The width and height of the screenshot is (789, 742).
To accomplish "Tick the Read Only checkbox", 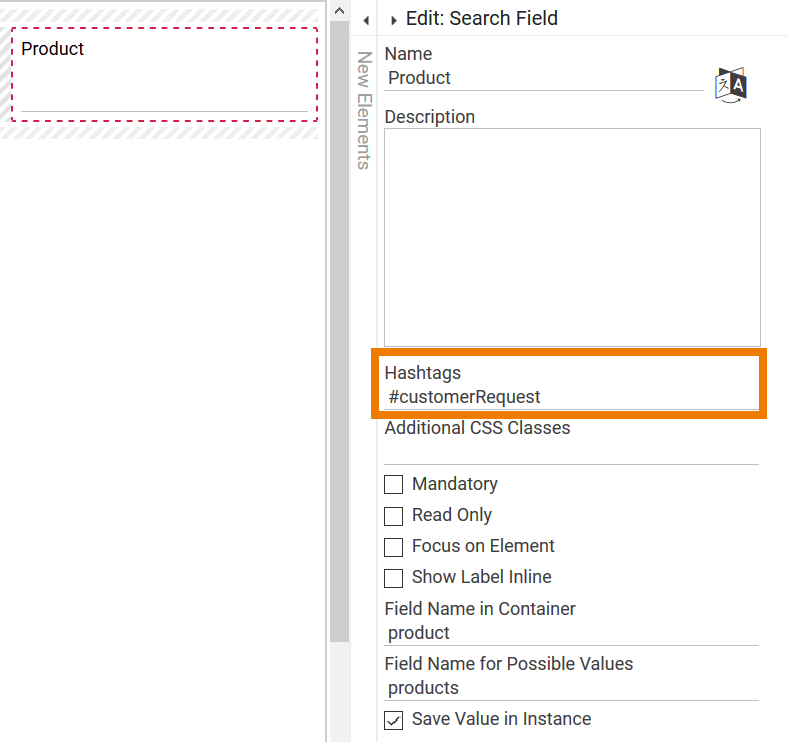I will click(x=394, y=516).
